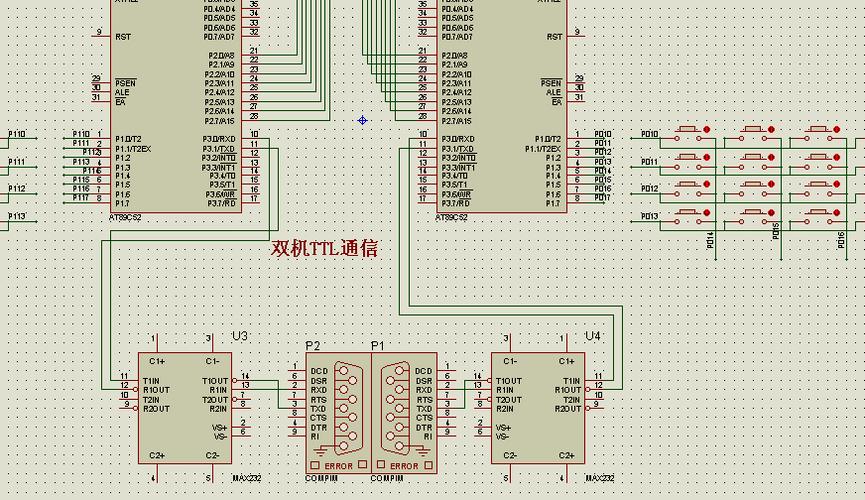Click keypad button at row P013, column P014
This screenshot has height=500, width=865.
pos(687,216)
